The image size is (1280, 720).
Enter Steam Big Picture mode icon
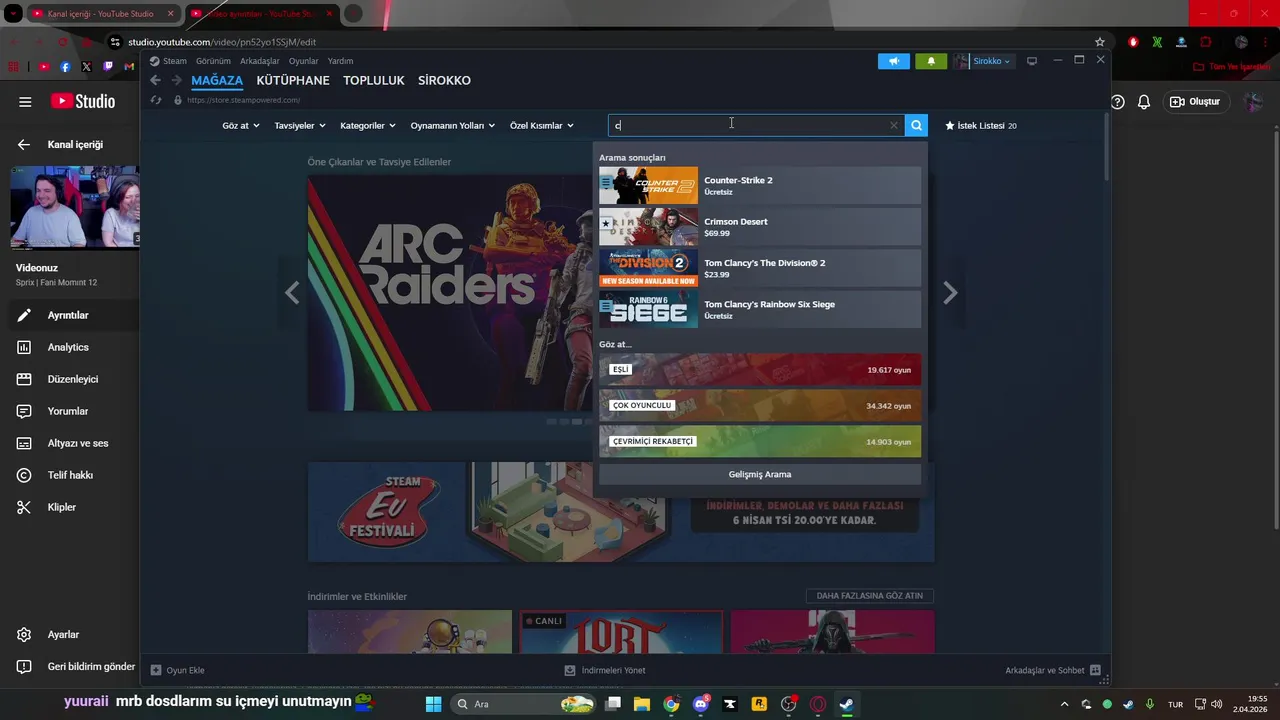click(1032, 61)
